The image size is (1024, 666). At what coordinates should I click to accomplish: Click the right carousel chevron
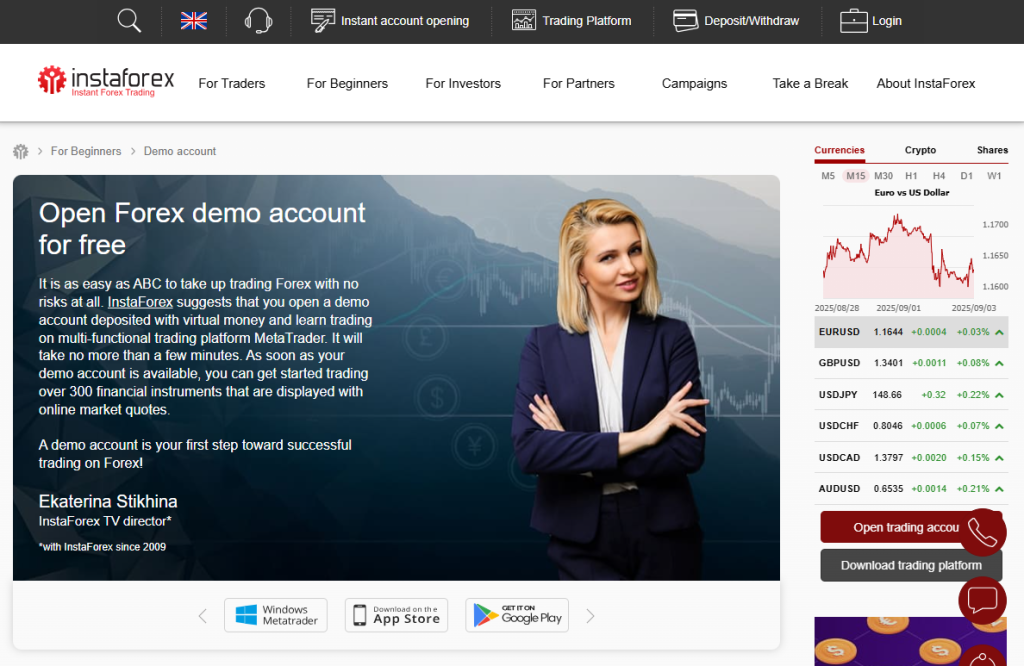(x=590, y=616)
